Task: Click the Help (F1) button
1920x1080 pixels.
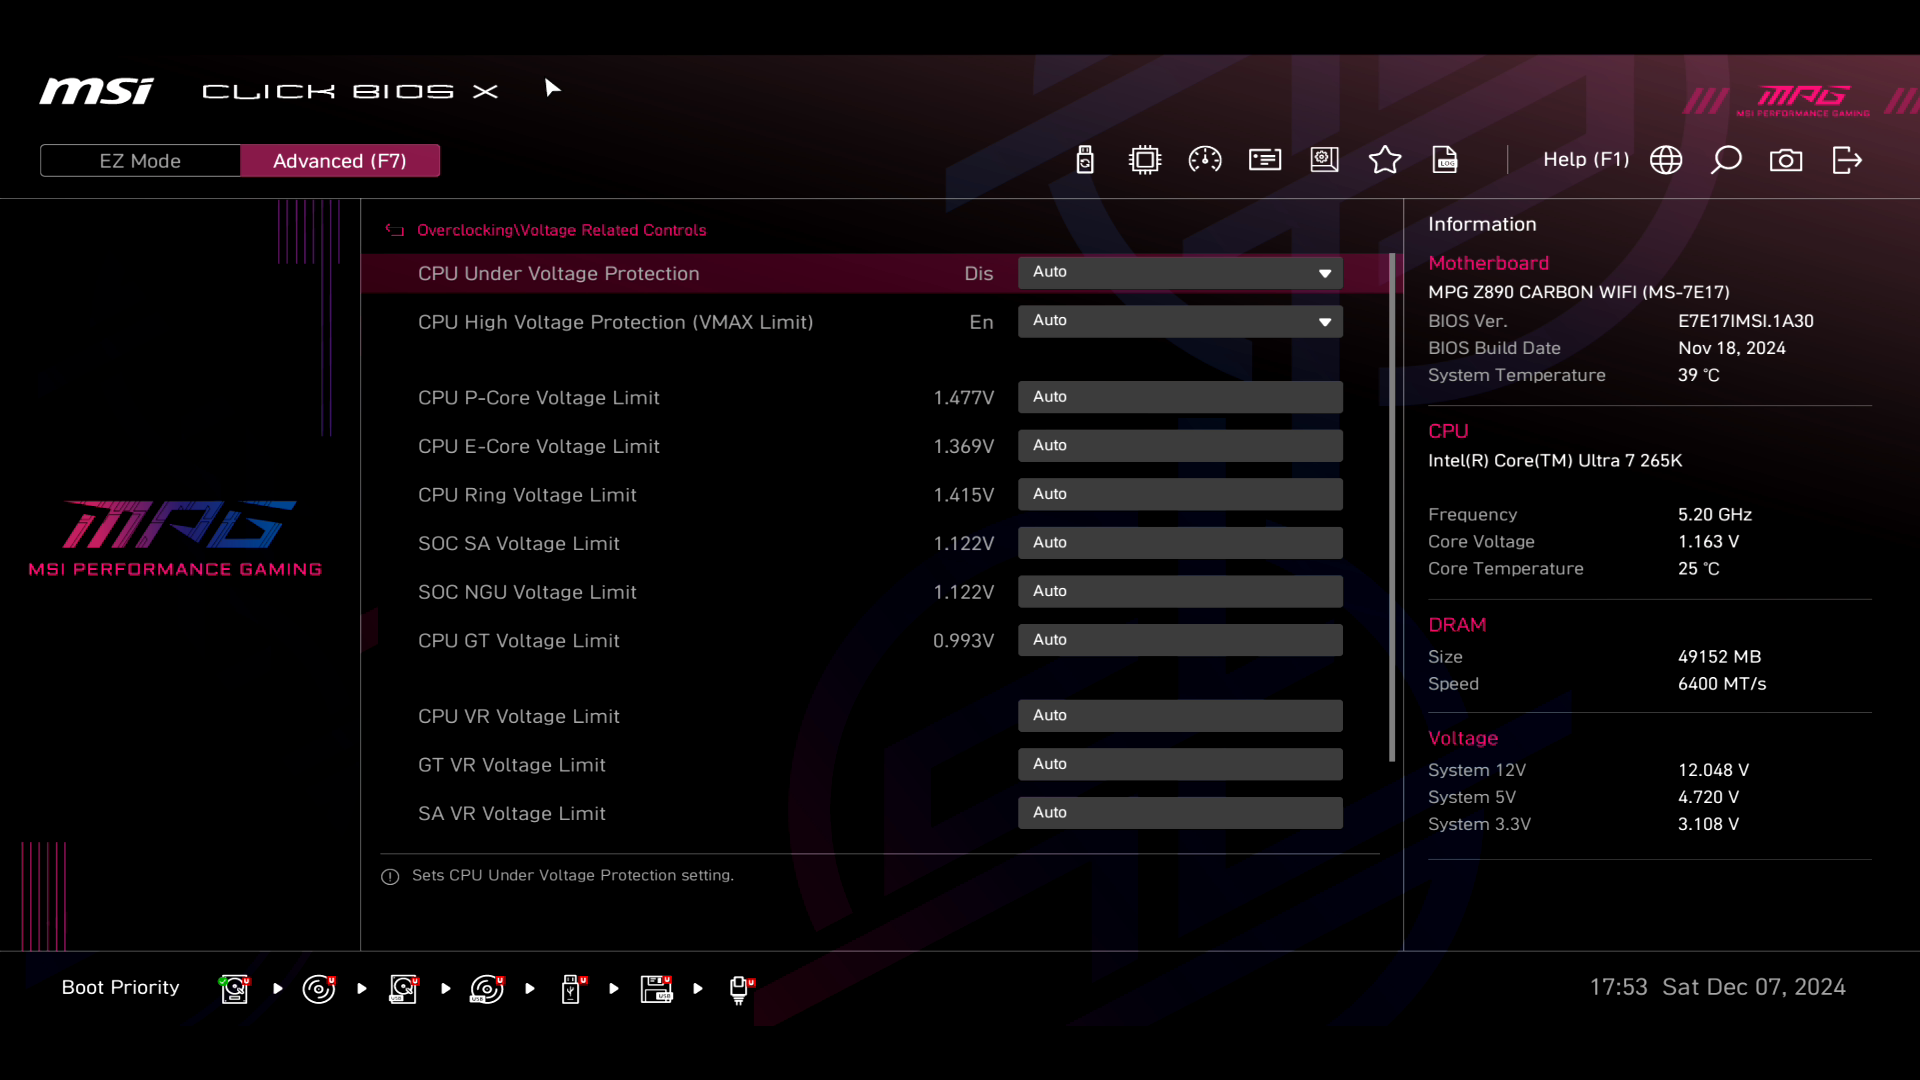Action: click(1586, 160)
